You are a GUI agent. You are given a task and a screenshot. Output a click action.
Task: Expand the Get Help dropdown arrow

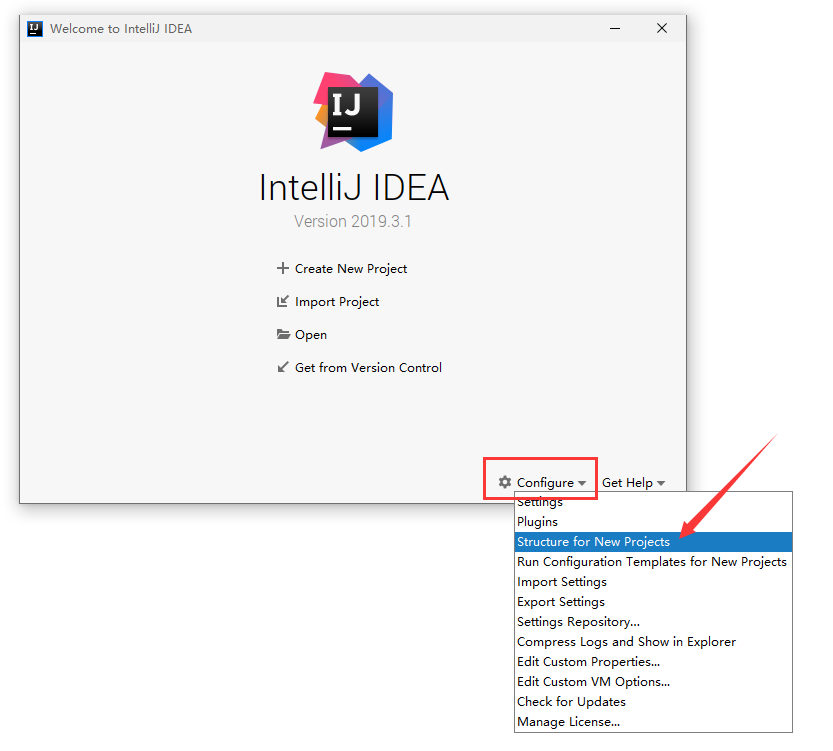(661, 483)
